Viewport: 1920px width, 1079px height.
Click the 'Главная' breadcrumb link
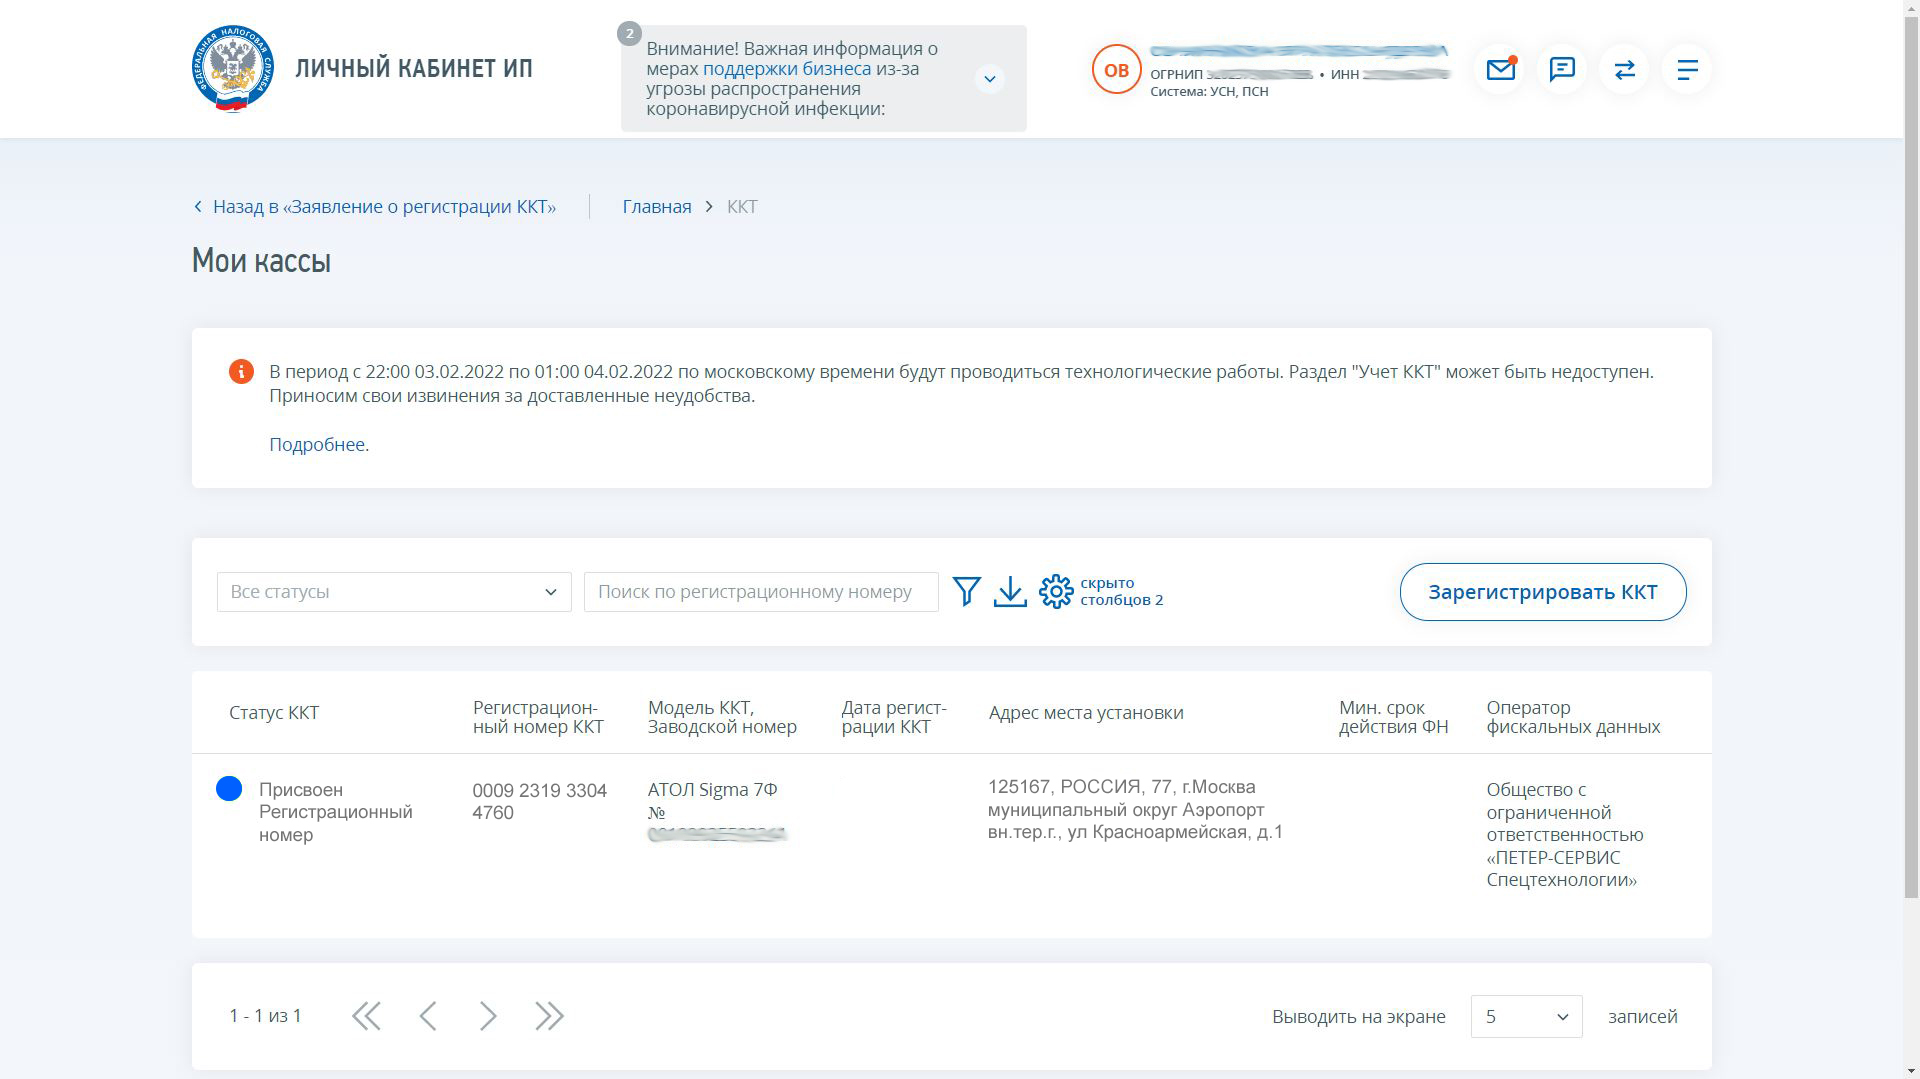pos(656,207)
